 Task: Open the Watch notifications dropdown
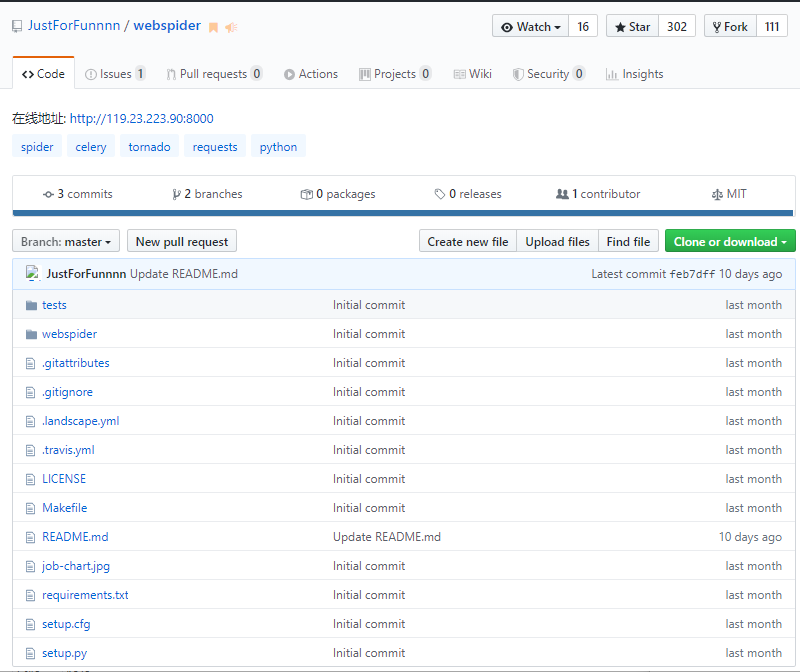click(531, 27)
